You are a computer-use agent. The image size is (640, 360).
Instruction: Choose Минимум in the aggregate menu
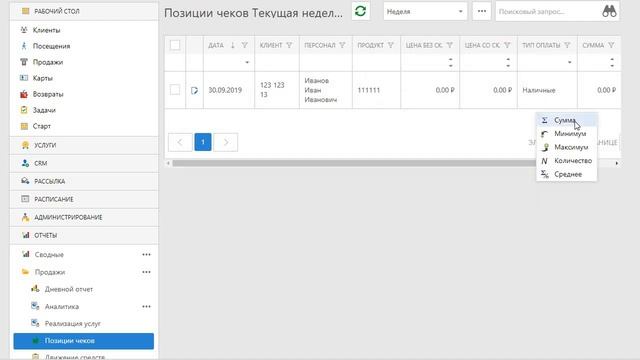567,133
